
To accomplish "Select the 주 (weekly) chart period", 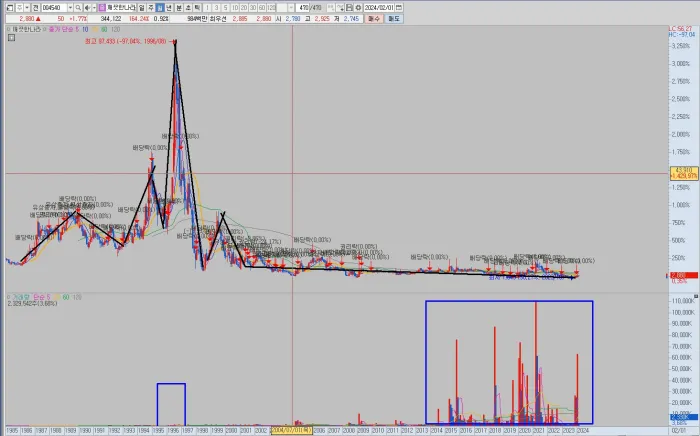I will pos(151,8).
